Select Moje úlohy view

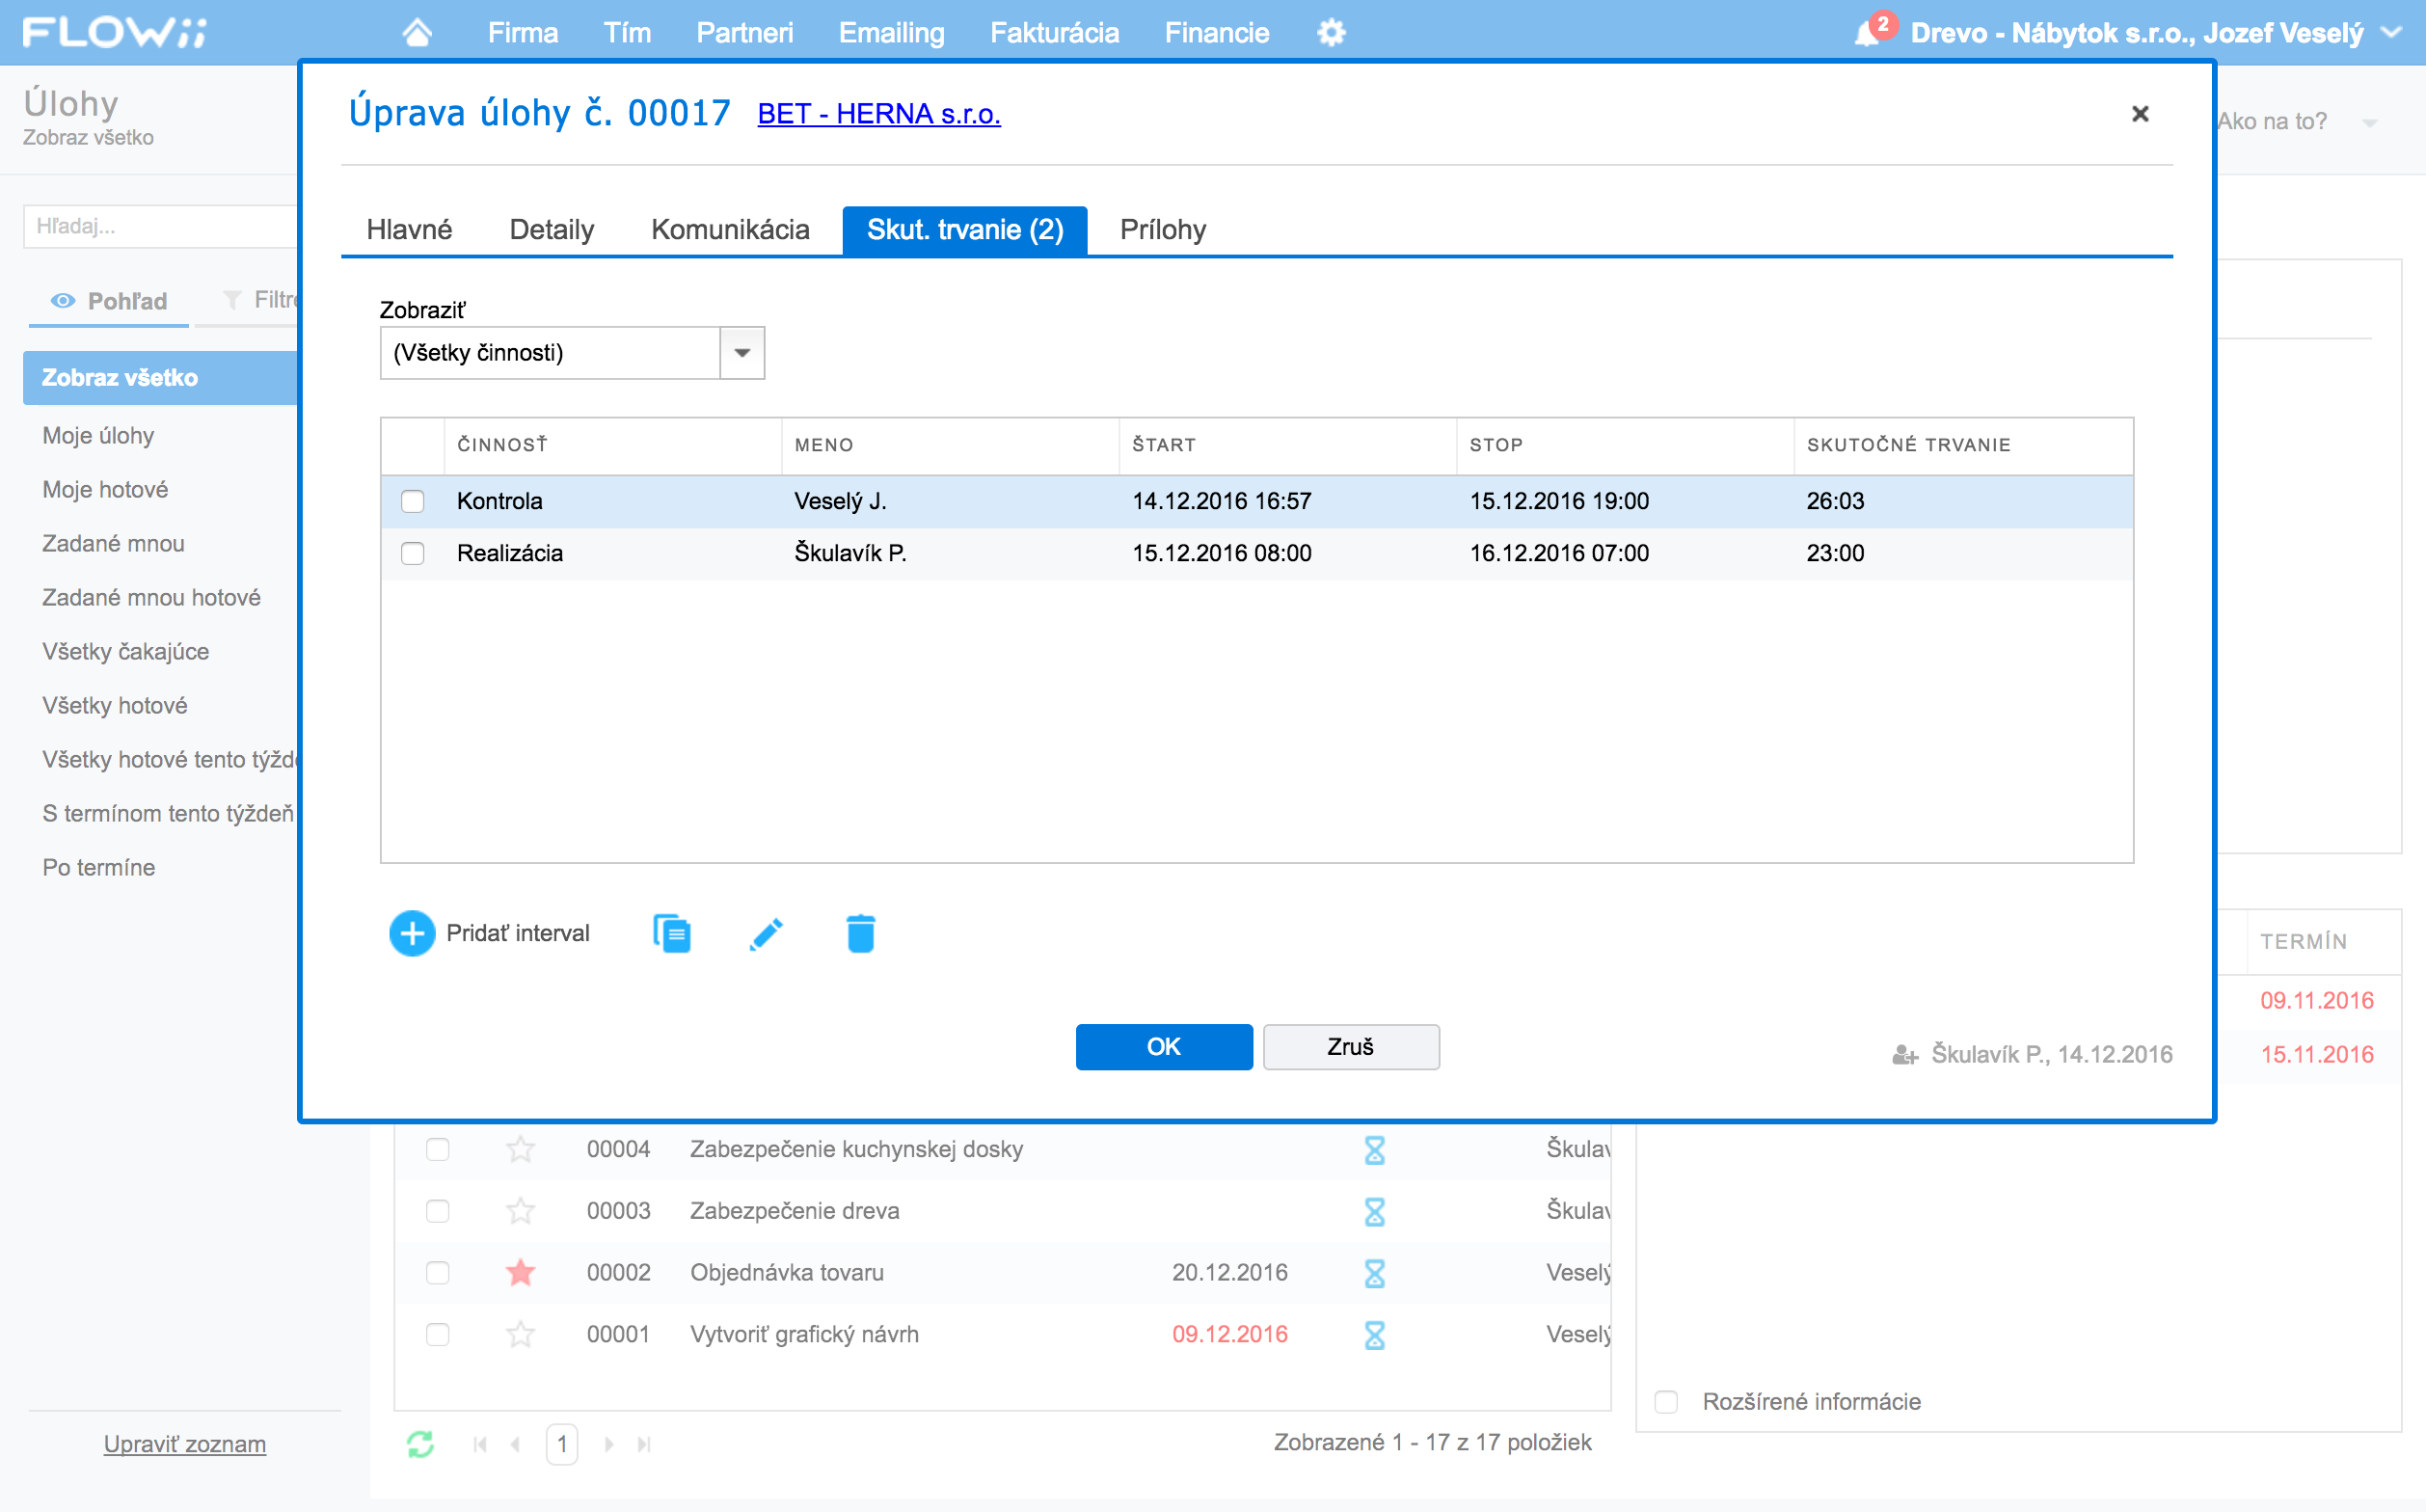click(98, 436)
